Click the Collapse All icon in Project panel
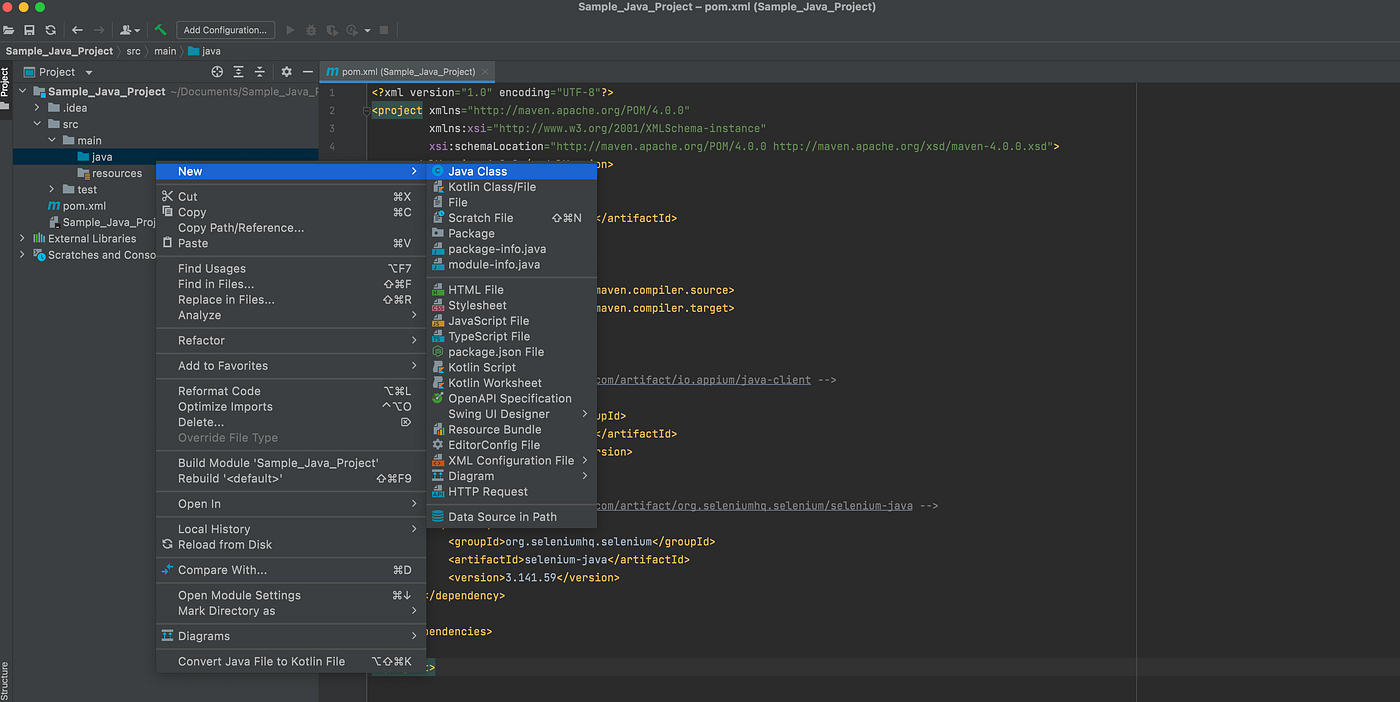1400x702 pixels. tap(260, 72)
